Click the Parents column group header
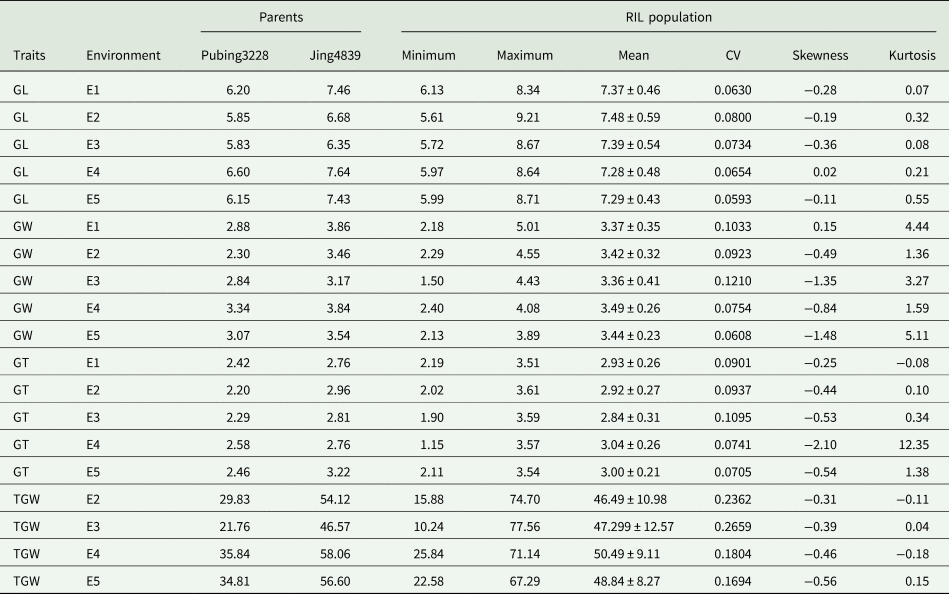Viewport: 949px width, 594px height. coord(281,18)
